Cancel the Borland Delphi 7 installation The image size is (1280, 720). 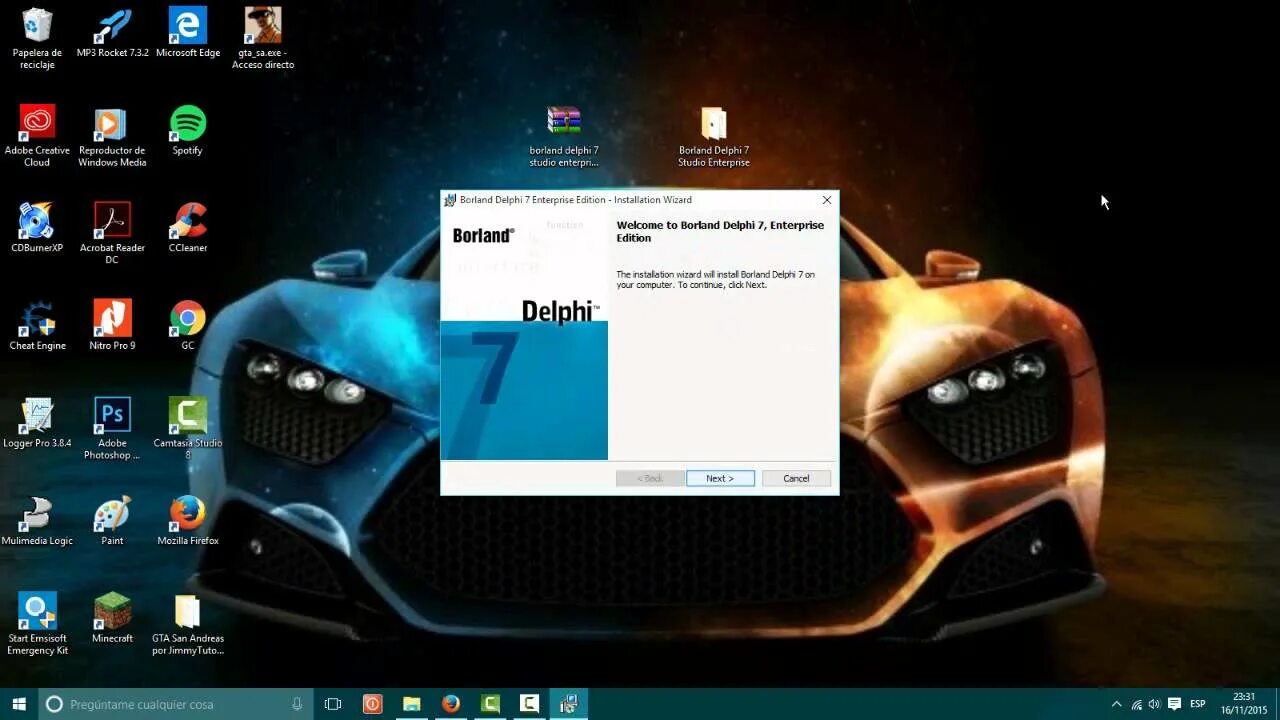coord(796,478)
